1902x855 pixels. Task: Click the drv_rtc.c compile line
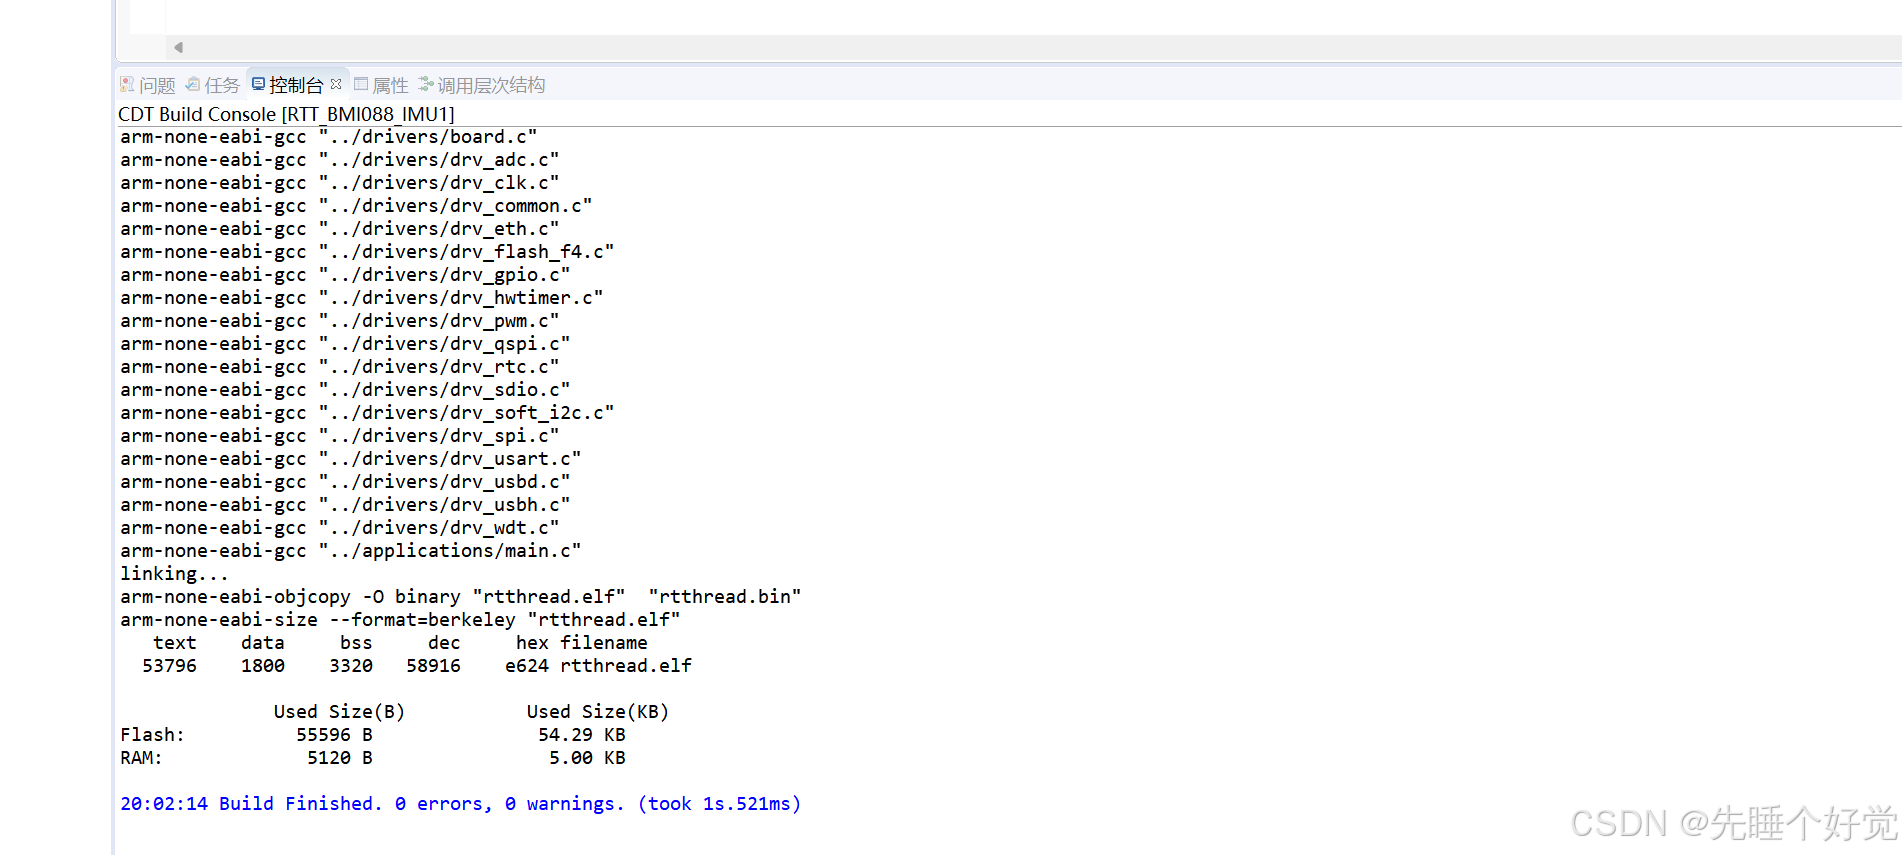click(x=339, y=367)
